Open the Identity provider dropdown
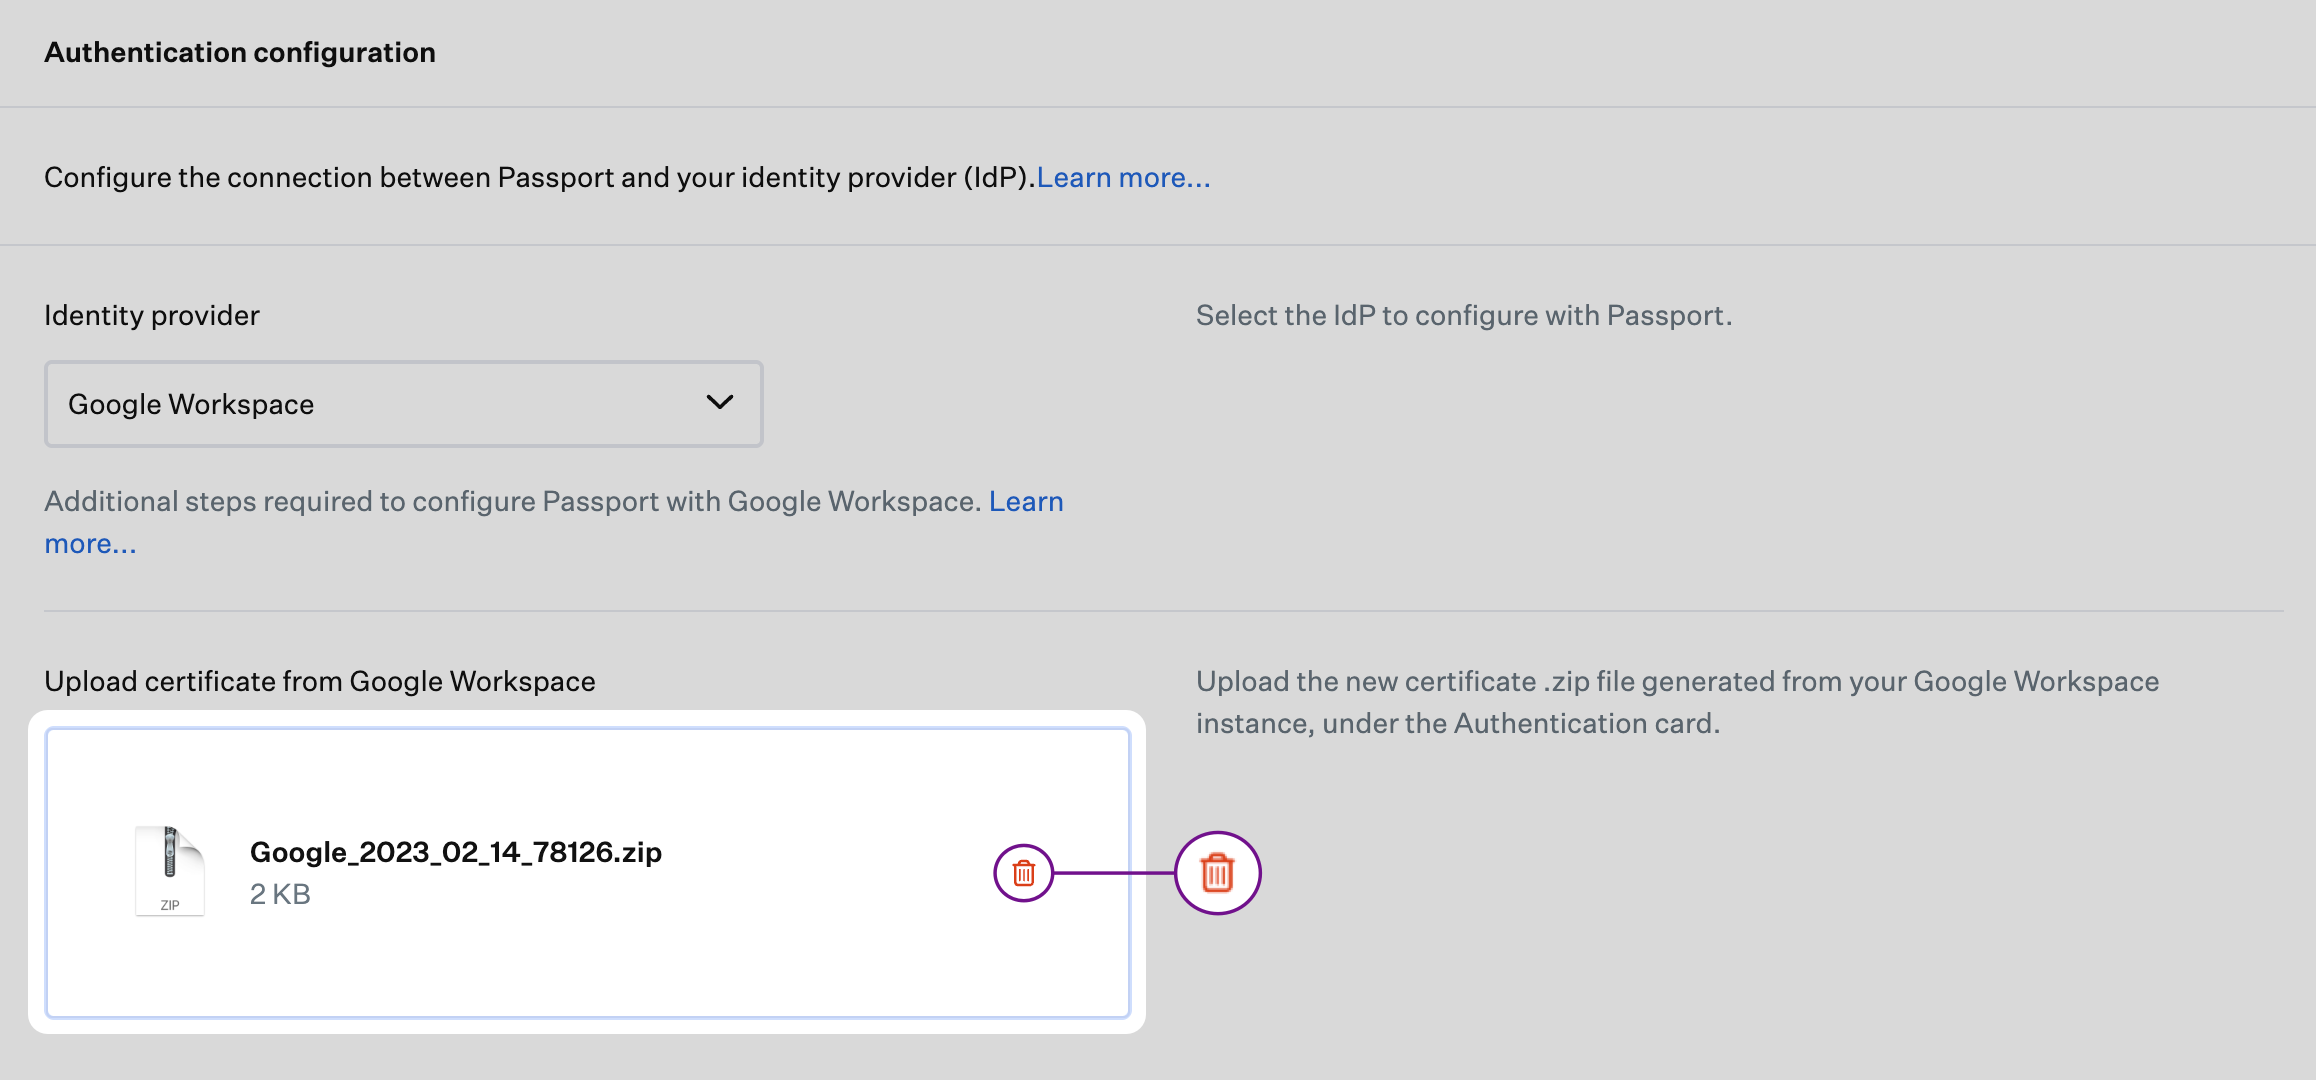 coord(404,404)
